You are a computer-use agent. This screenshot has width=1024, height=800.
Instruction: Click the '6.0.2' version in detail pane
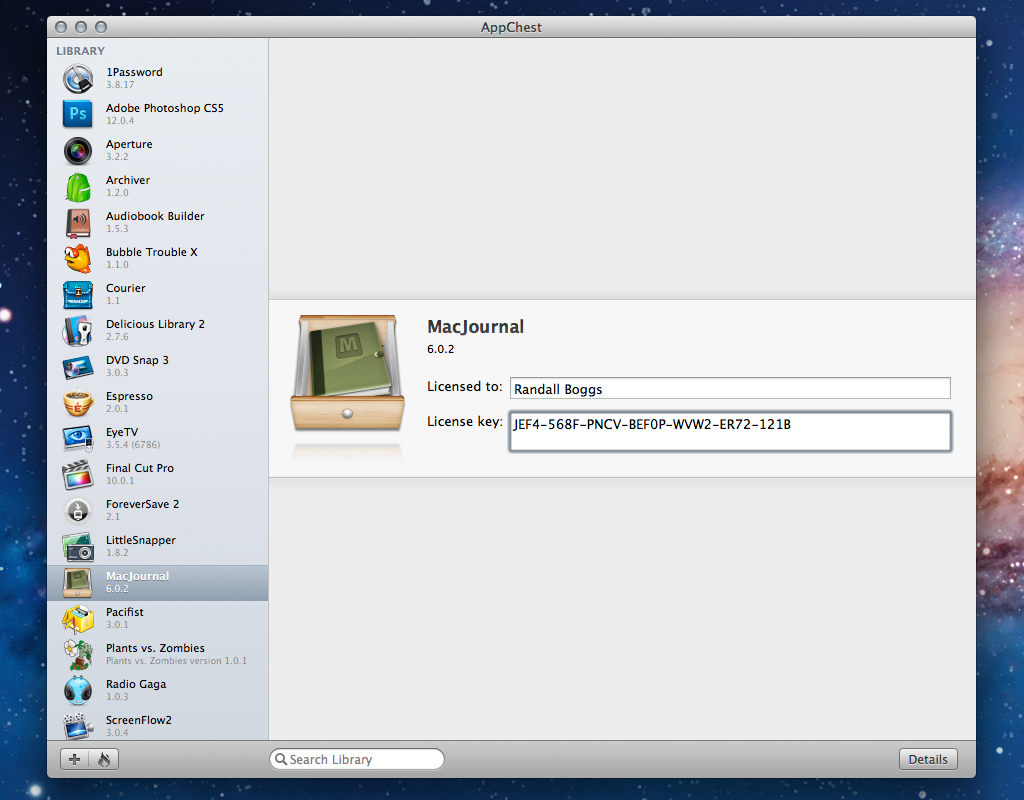click(x=441, y=349)
